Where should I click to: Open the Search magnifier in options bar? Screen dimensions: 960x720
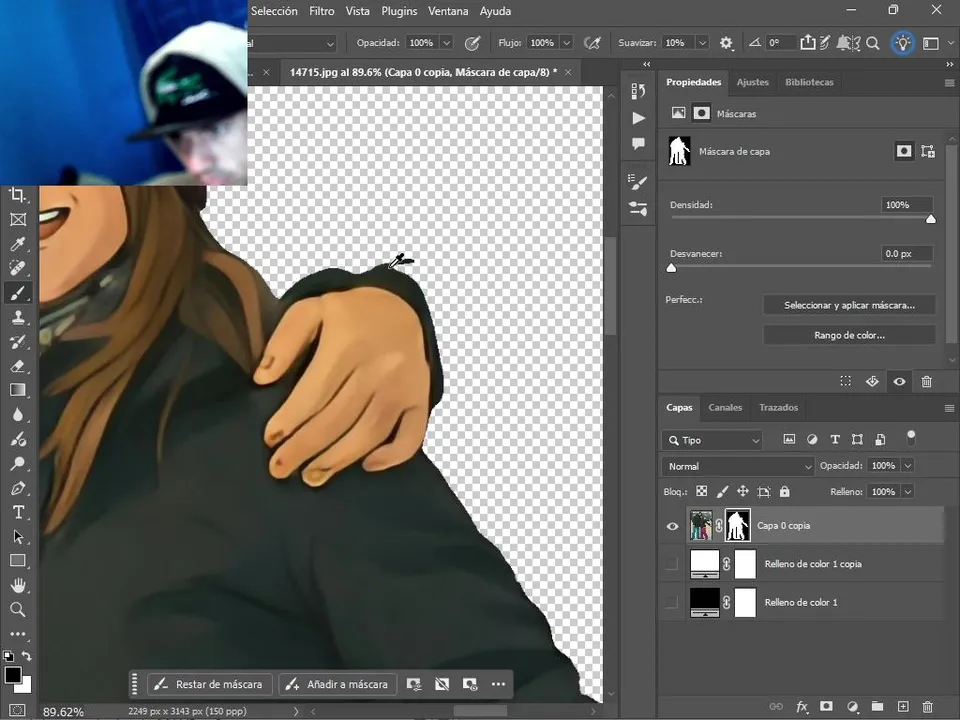(x=873, y=43)
